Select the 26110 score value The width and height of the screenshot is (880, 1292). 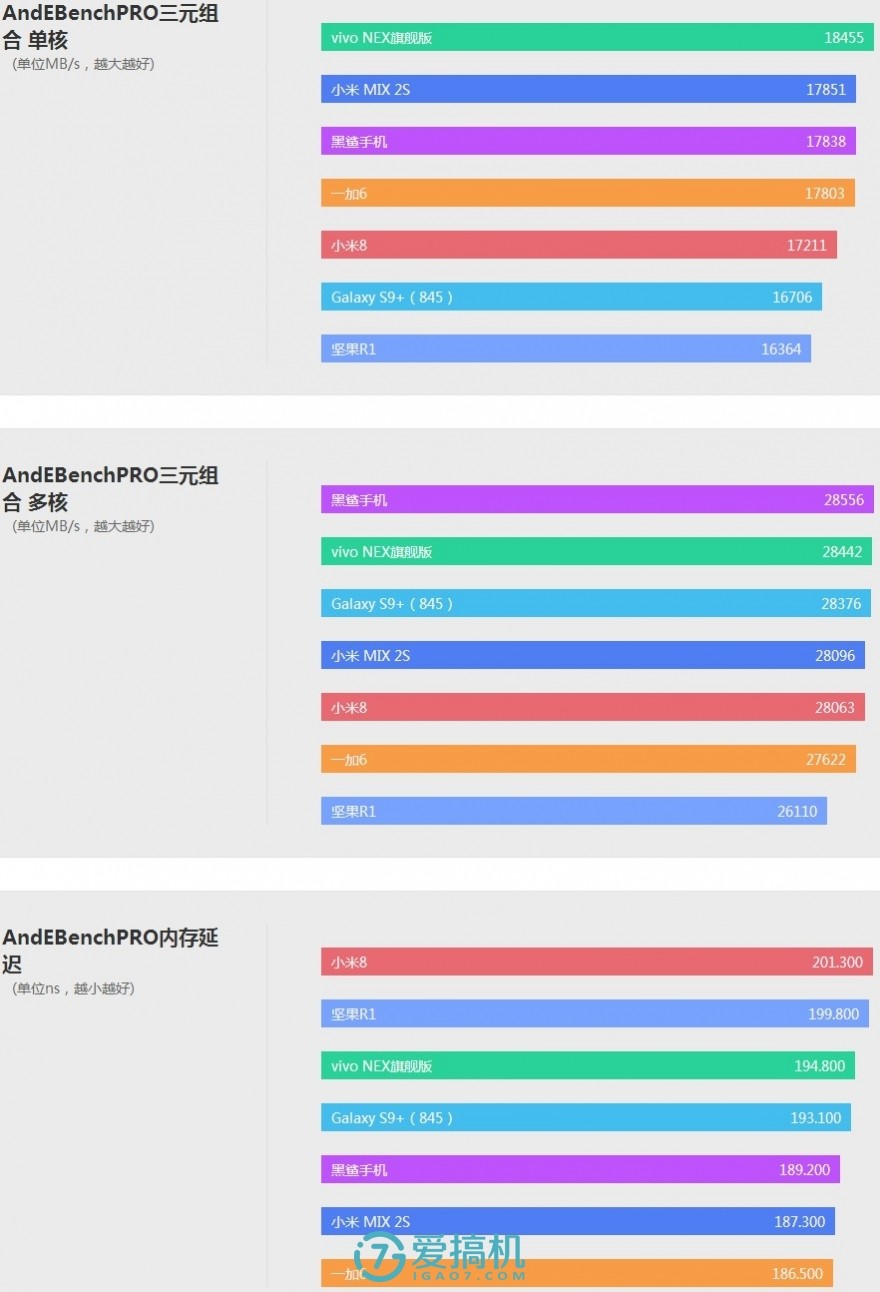point(797,812)
